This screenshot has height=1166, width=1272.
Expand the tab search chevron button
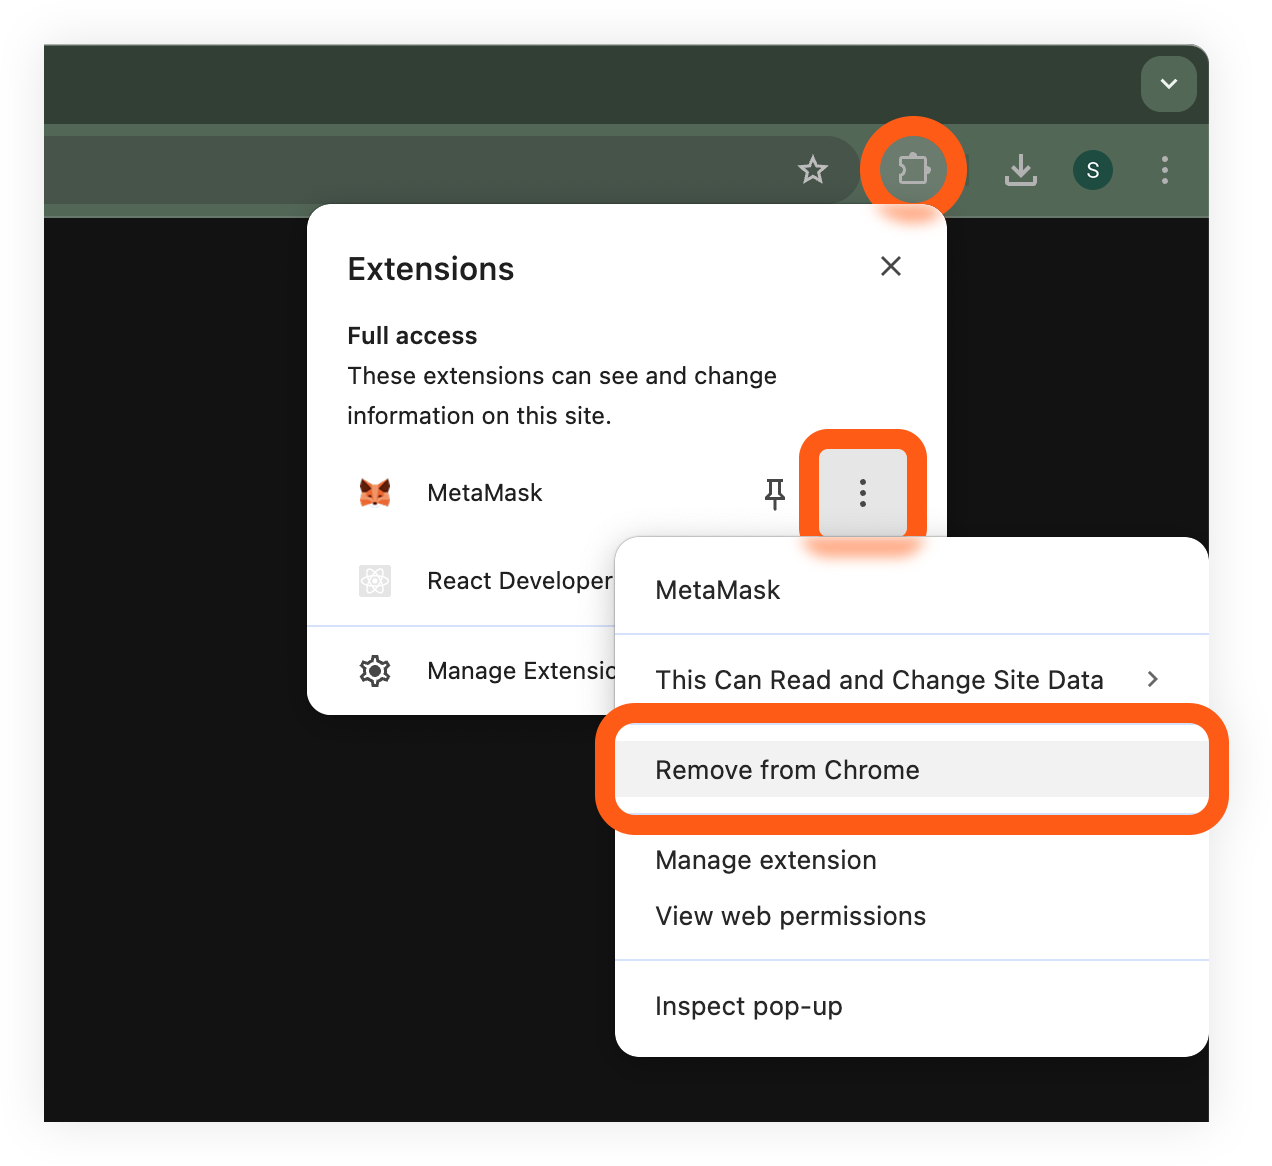tap(1169, 84)
